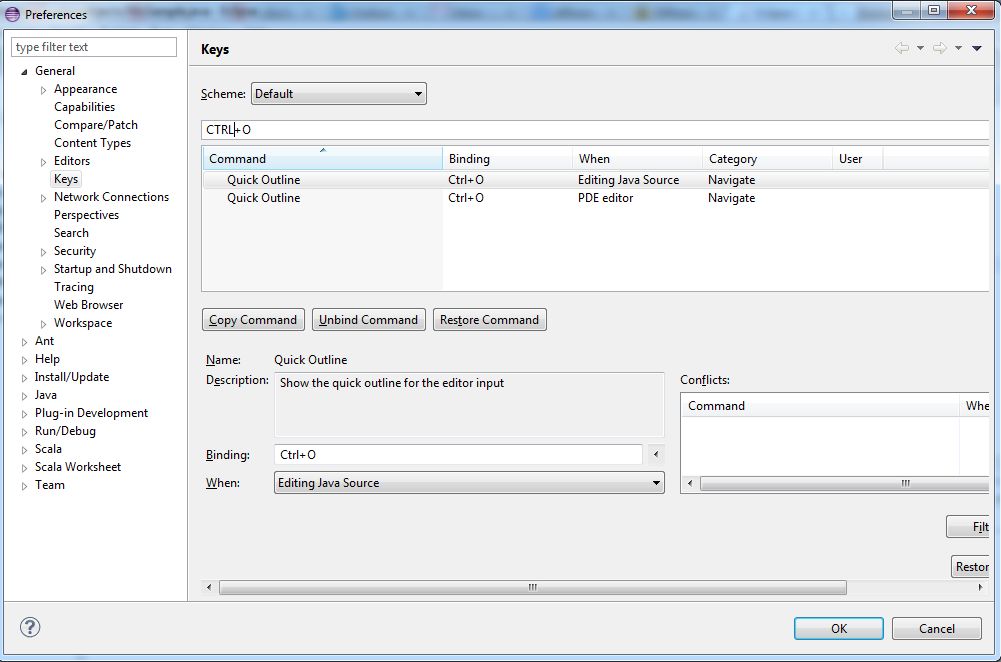Viewport: 1001px width, 662px height.
Task: Sort by the Binding column header
Action: point(508,158)
